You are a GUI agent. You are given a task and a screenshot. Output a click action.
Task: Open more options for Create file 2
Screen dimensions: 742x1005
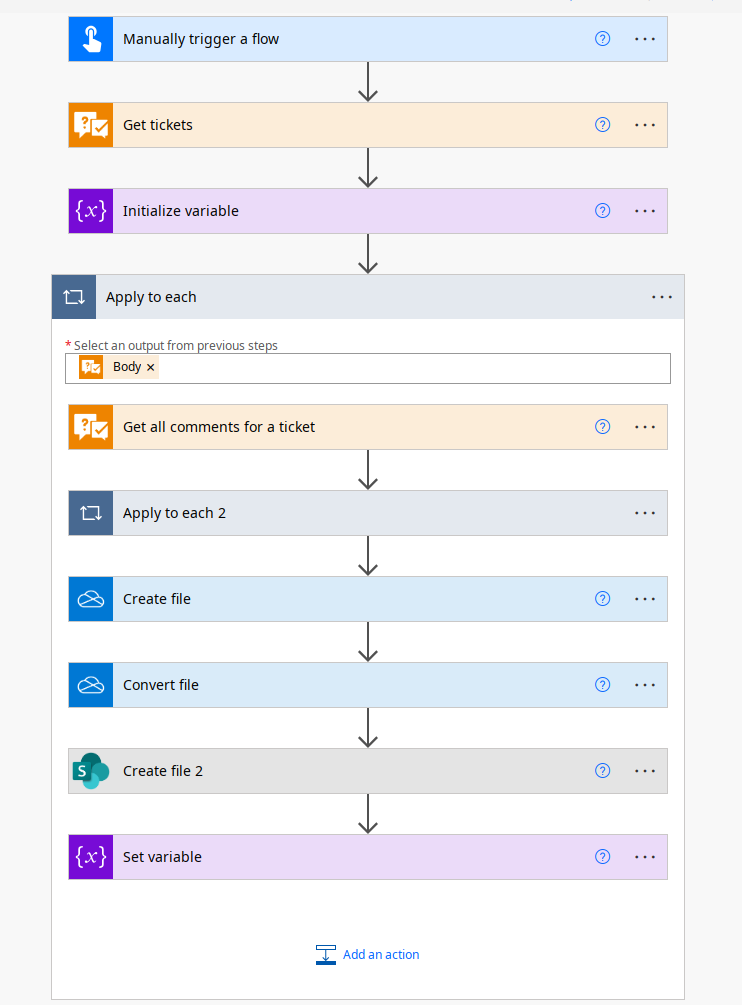(645, 771)
